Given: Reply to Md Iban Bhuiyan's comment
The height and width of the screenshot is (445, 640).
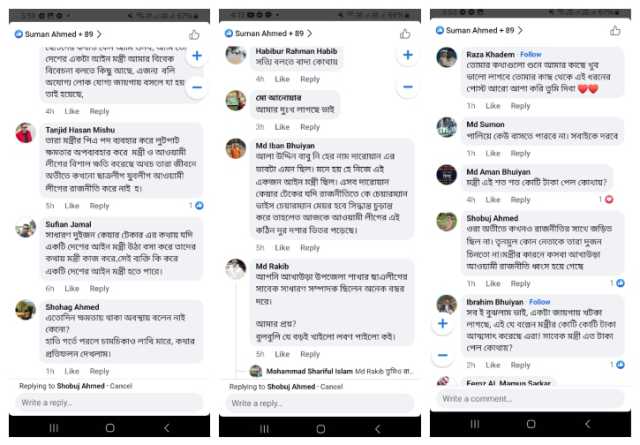Looking at the screenshot, I should [310, 248].
